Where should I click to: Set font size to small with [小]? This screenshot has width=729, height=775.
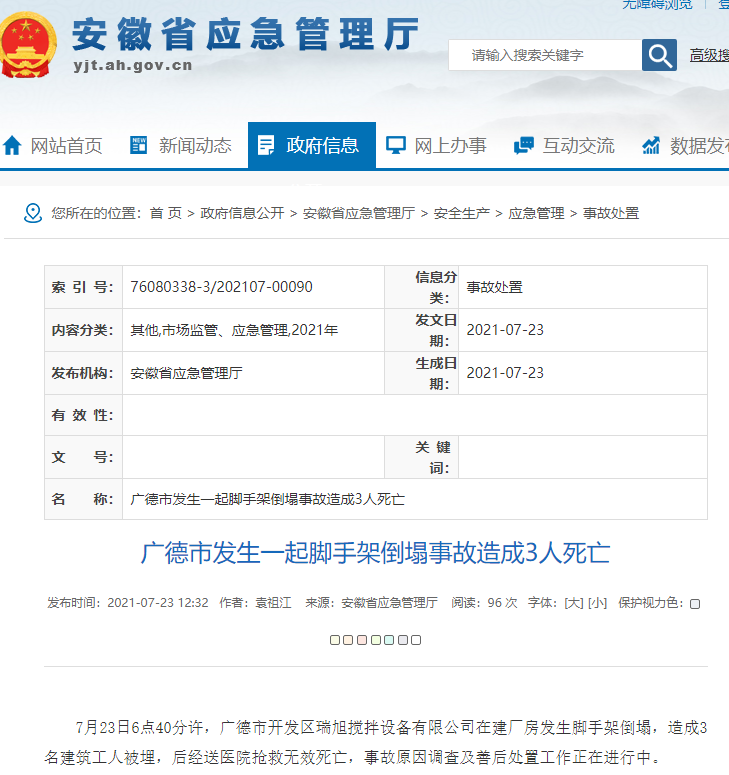[597, 603]
